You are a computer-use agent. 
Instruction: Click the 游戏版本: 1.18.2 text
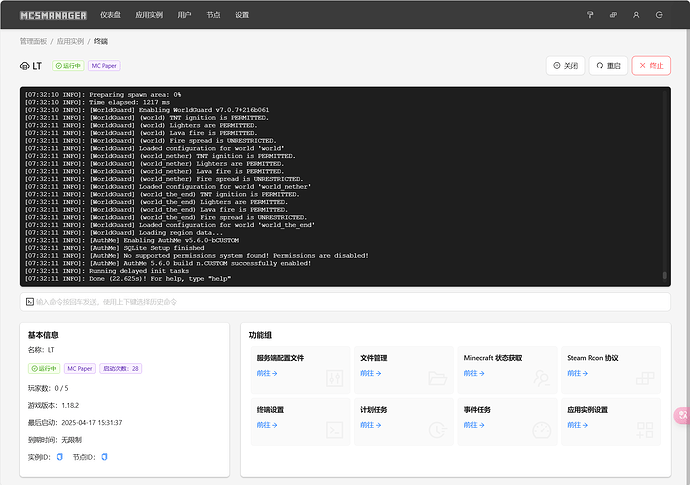click(x=53, y=405)
